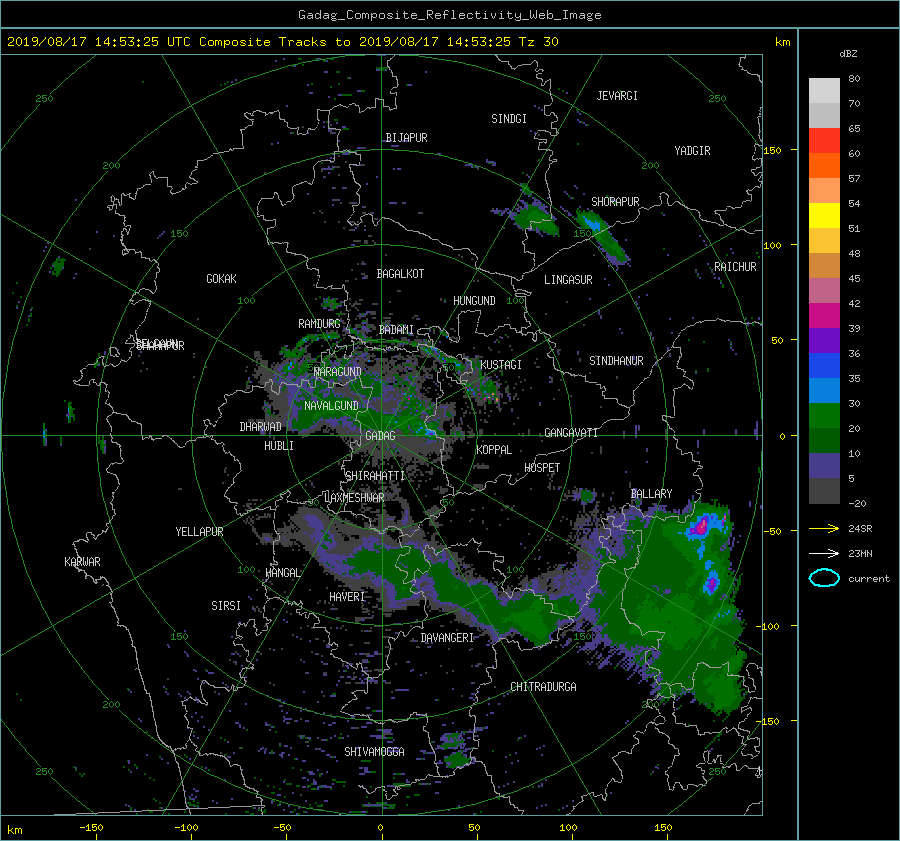Click the GOKAK city label
The width and height of the screenshot is (900, 841).
pyautogui.click(x=221, y=278)
